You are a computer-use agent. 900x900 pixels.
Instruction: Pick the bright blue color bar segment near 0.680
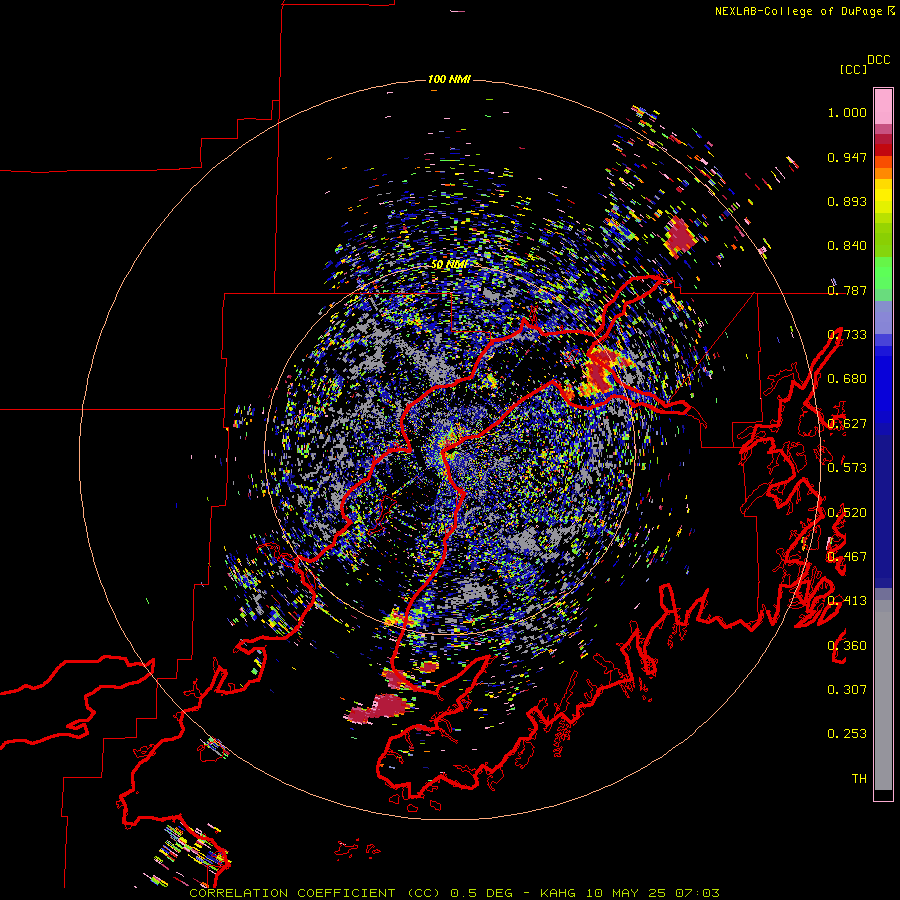point(883,385)
